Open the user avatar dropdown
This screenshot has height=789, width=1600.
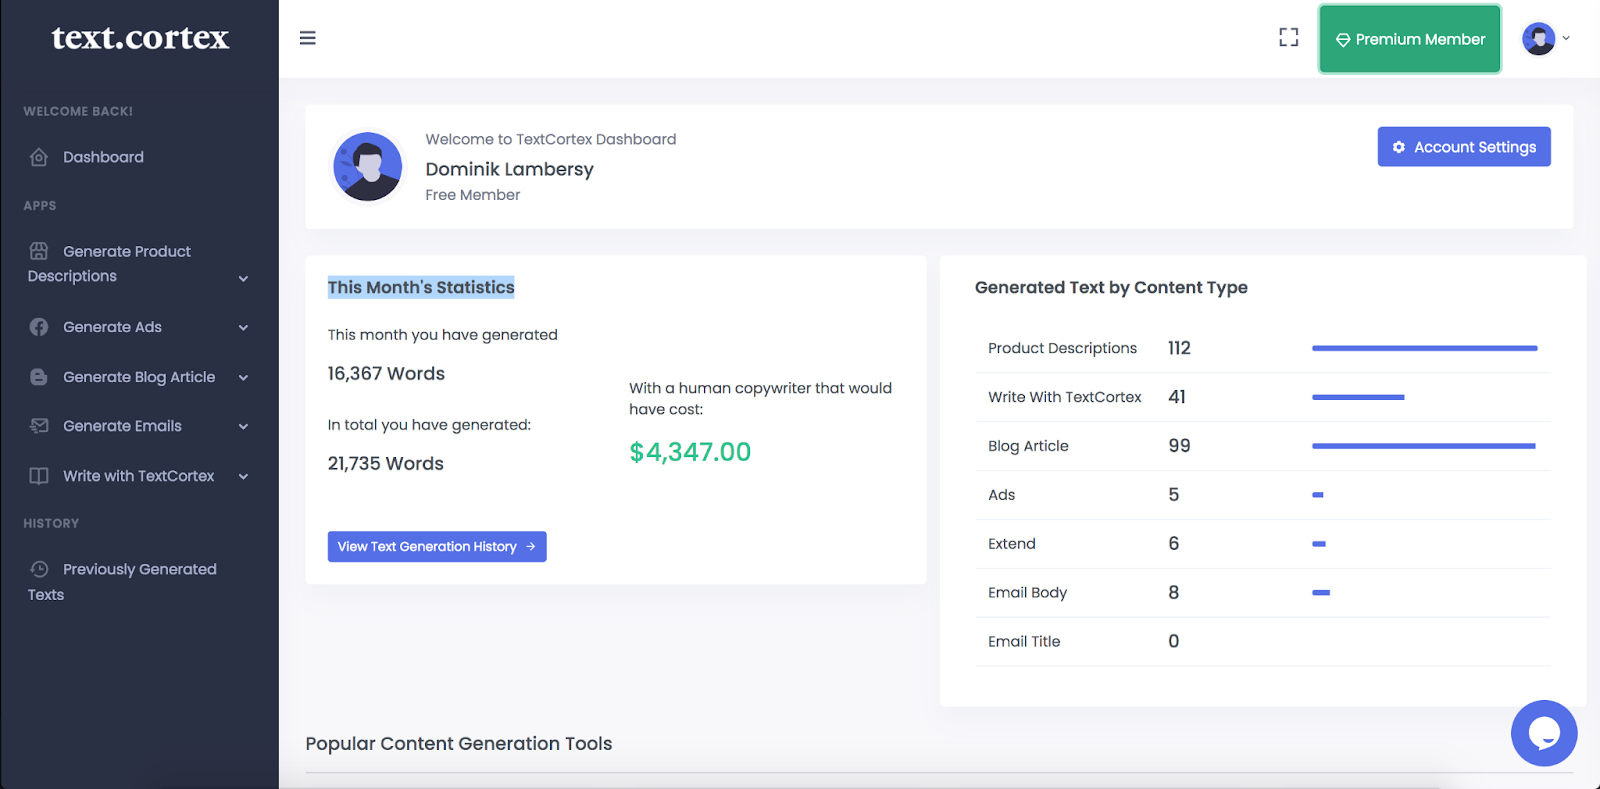click(1545, 39)
